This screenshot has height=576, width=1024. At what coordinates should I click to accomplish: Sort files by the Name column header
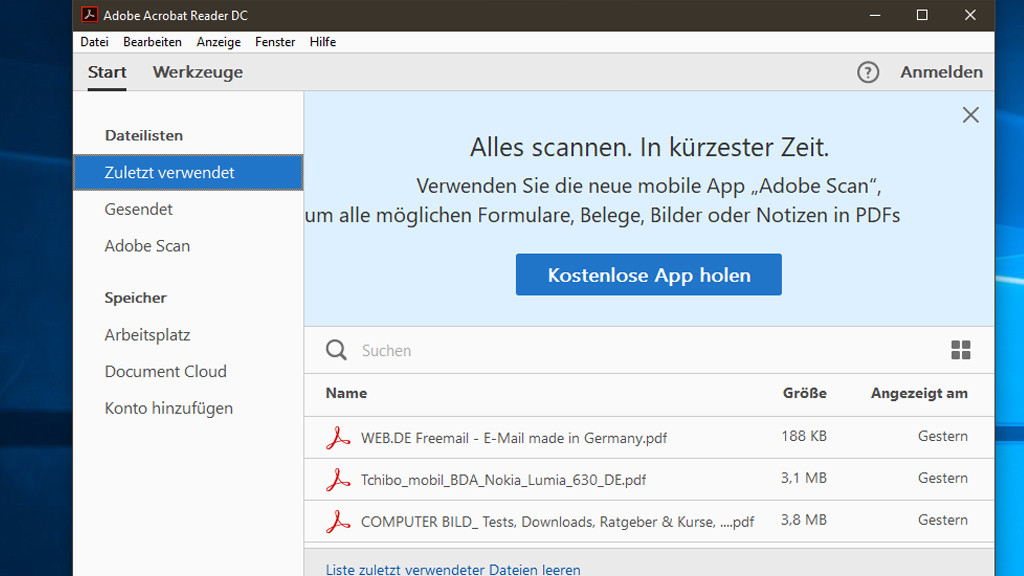(346, 393)
